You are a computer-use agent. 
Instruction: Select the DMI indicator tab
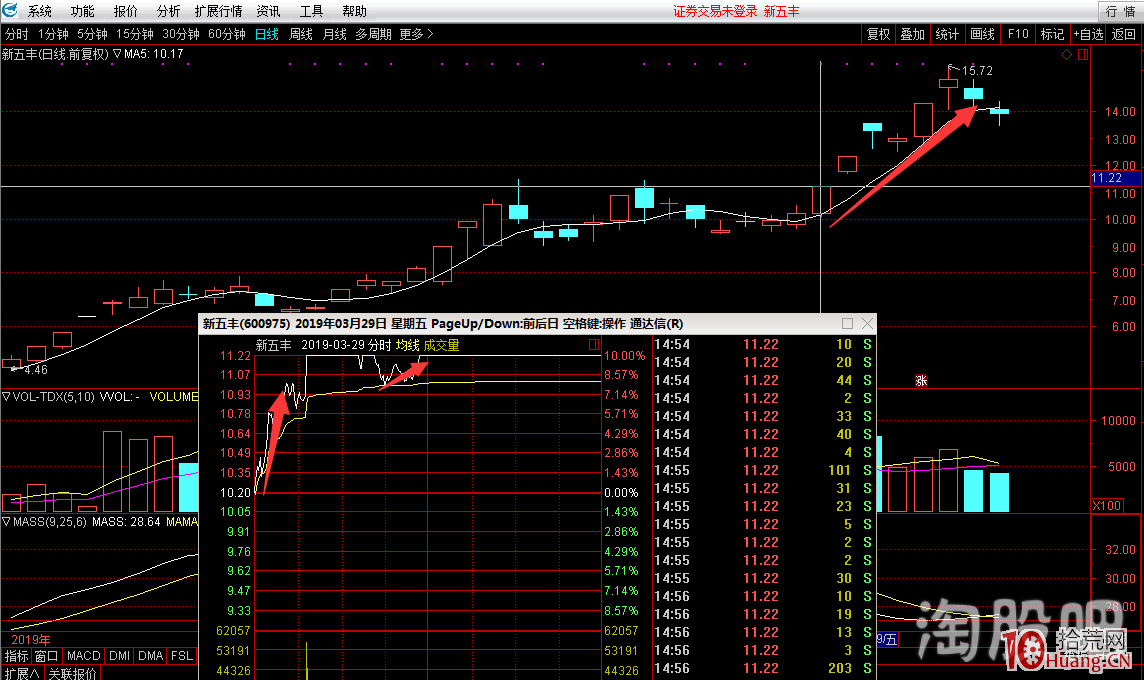120,656
